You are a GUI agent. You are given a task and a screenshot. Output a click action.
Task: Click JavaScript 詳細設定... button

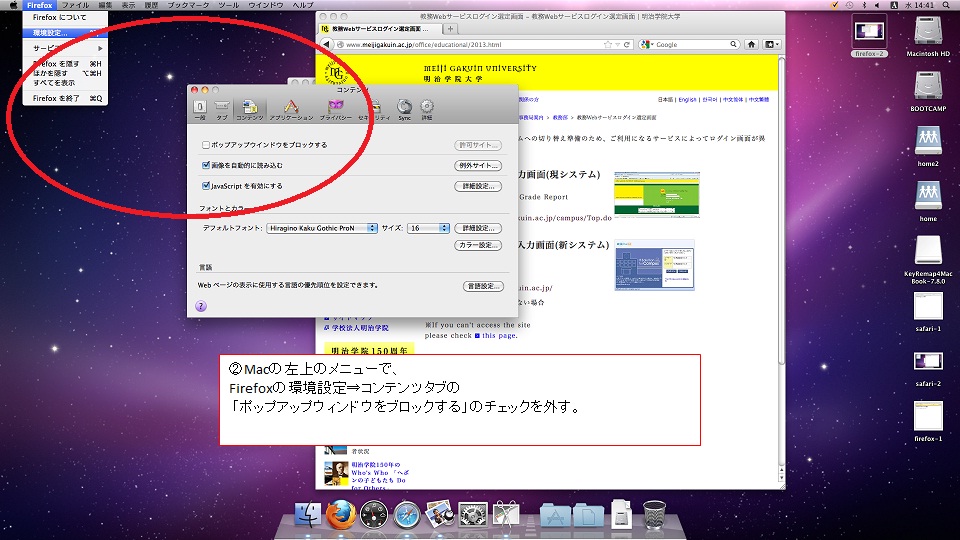[478, 186]
